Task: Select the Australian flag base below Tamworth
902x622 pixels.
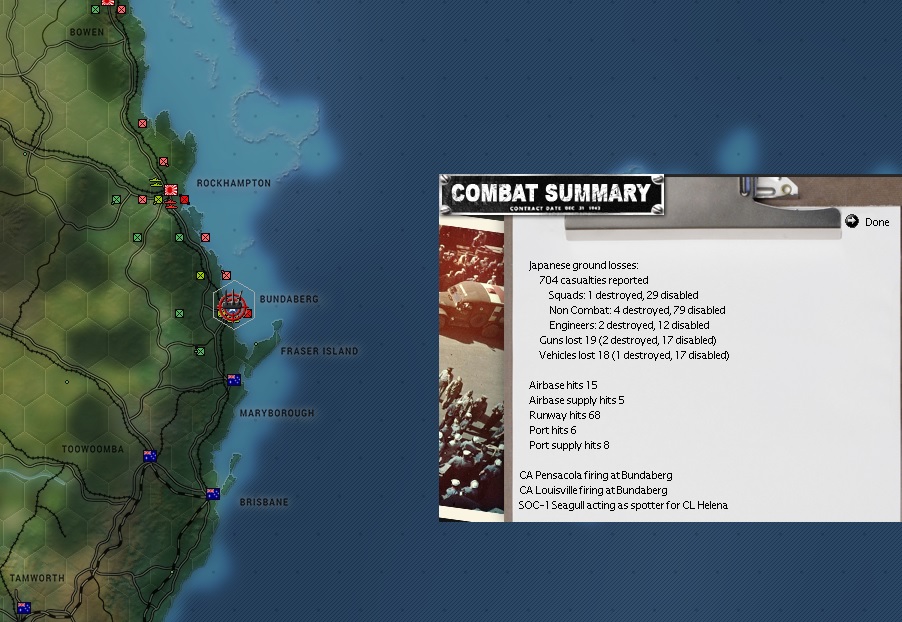Action: click(x=24, y=608)
